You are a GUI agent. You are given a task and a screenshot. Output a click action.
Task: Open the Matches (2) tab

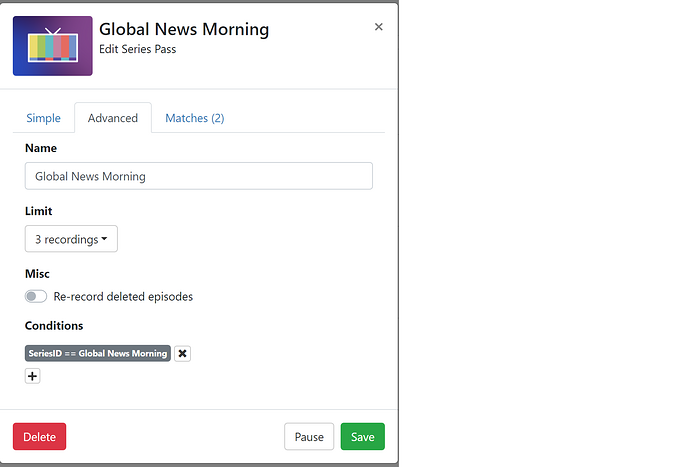194,118
